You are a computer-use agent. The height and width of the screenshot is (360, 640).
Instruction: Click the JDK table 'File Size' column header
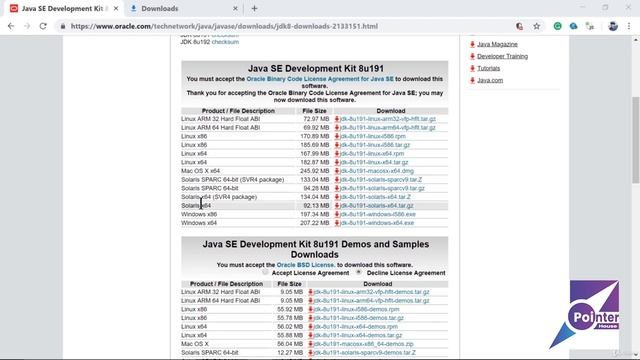(314, 111)
